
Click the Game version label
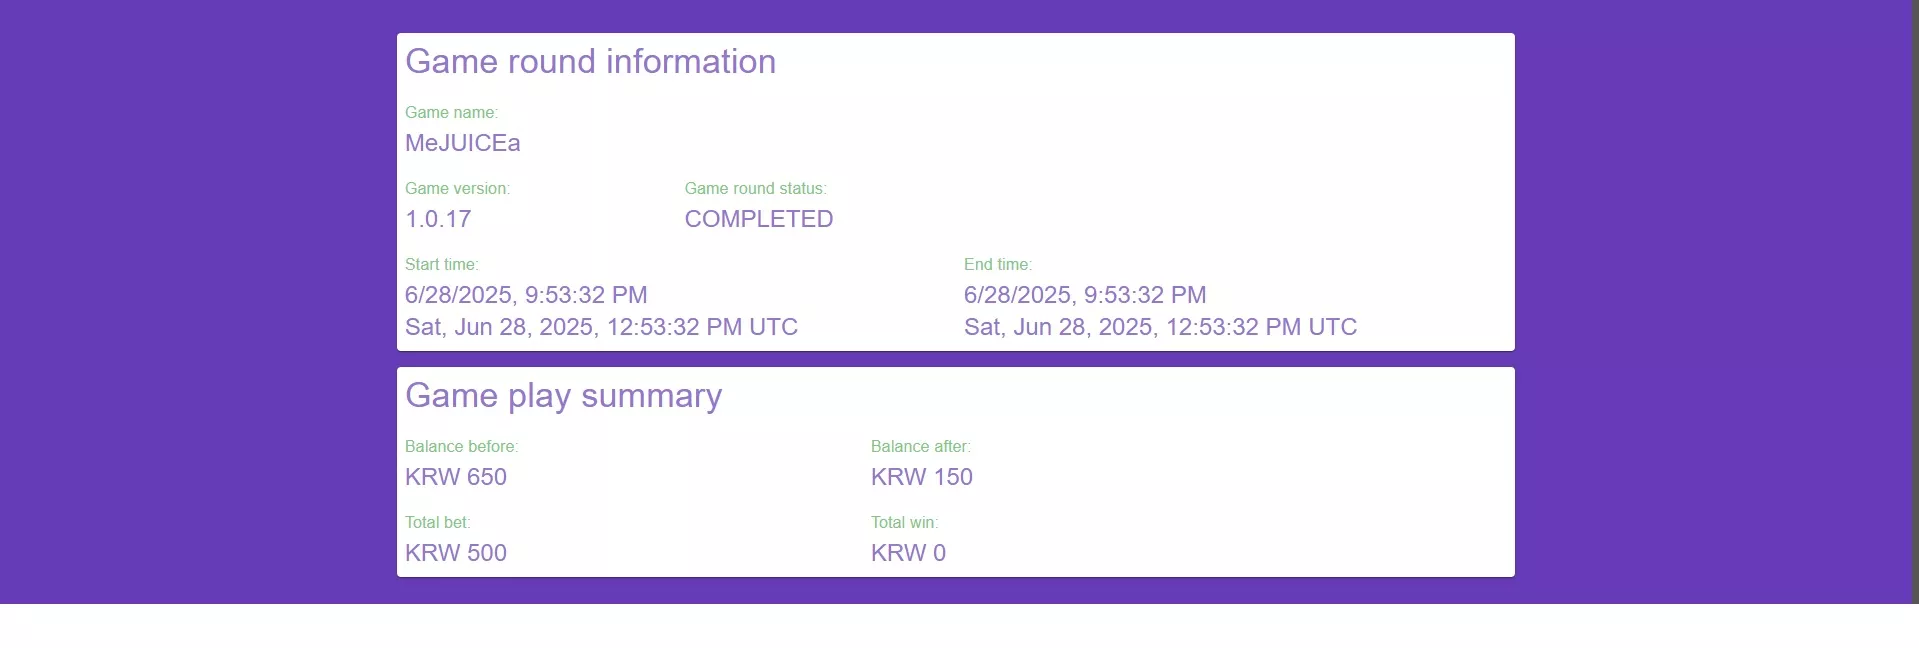(x=457, y=189)
